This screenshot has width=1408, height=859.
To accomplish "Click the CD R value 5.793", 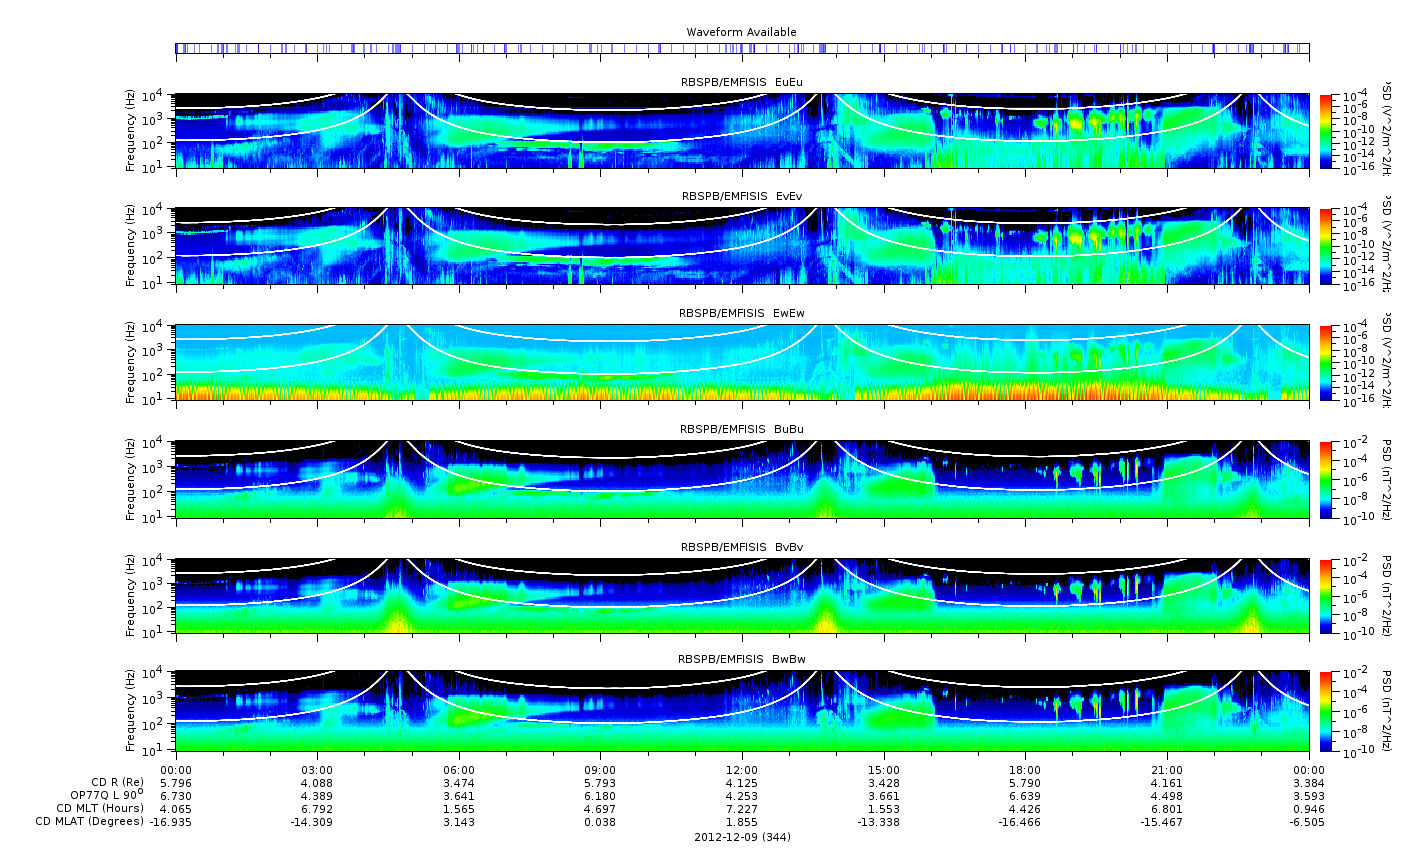I will pyautogui.click(x=600, y=782).
